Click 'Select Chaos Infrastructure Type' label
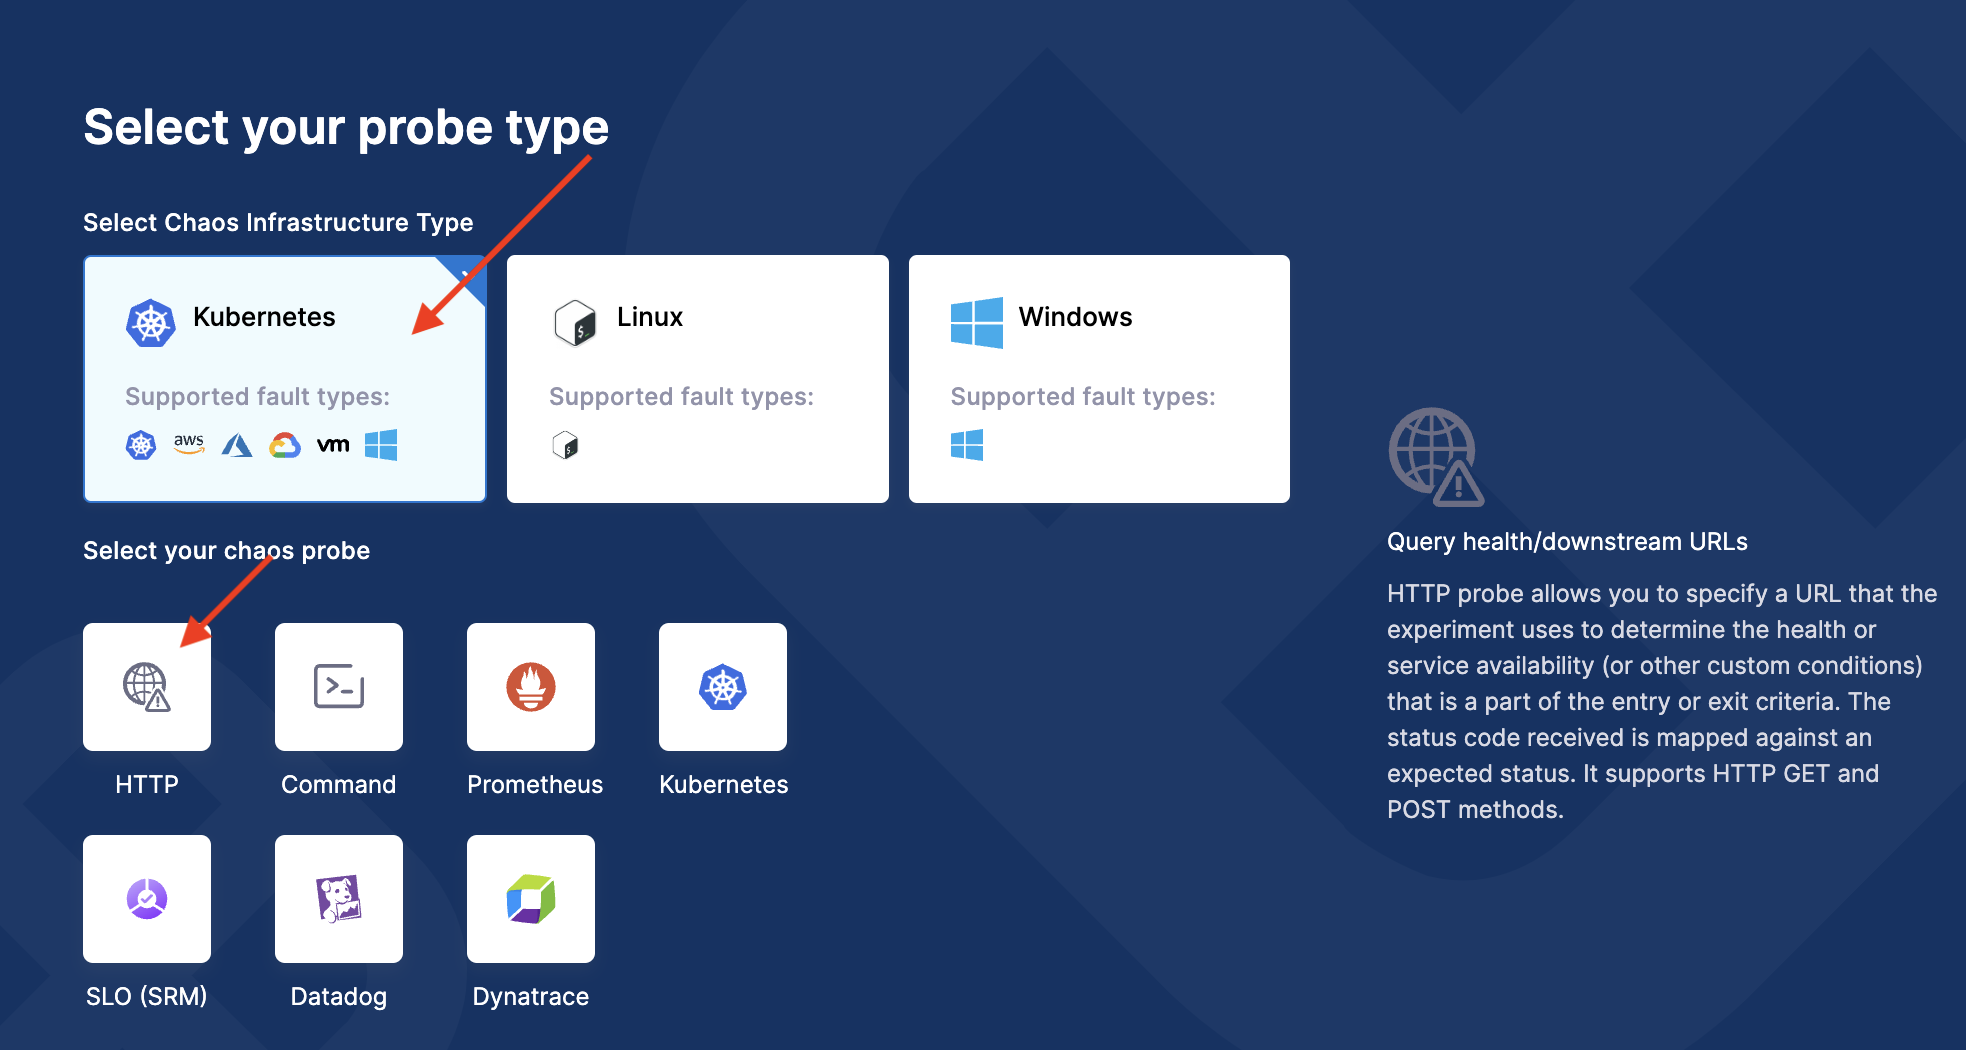 tap(278, 223)
